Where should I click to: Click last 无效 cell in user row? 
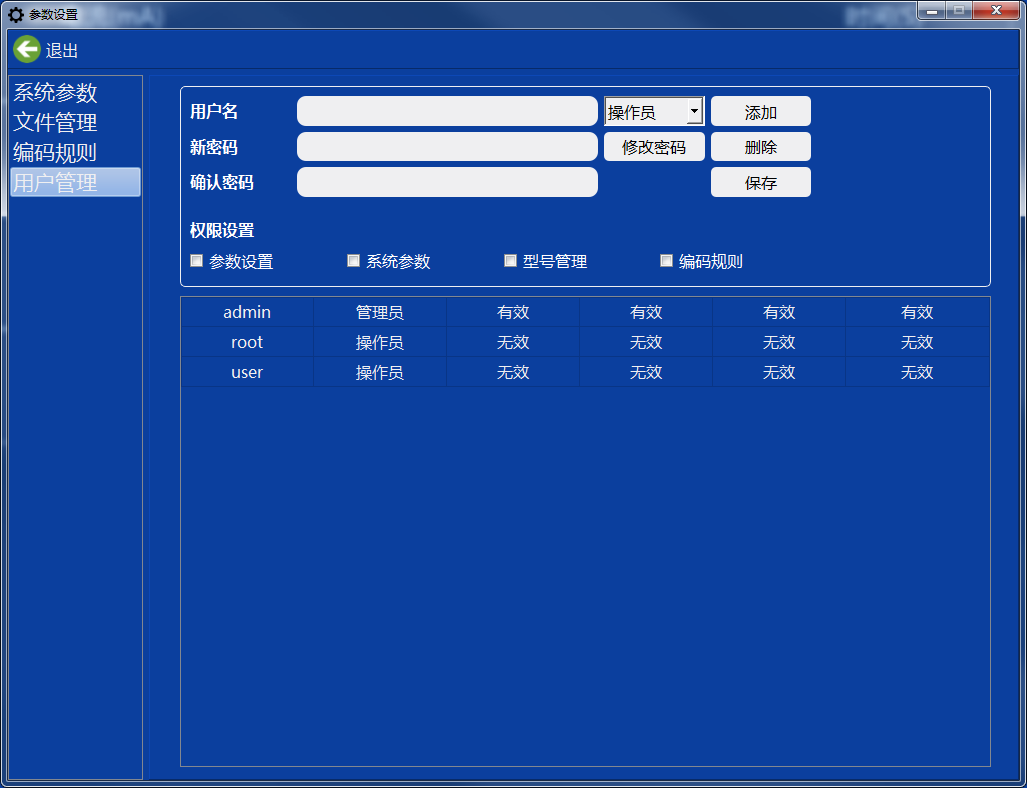tap(917, 372)
